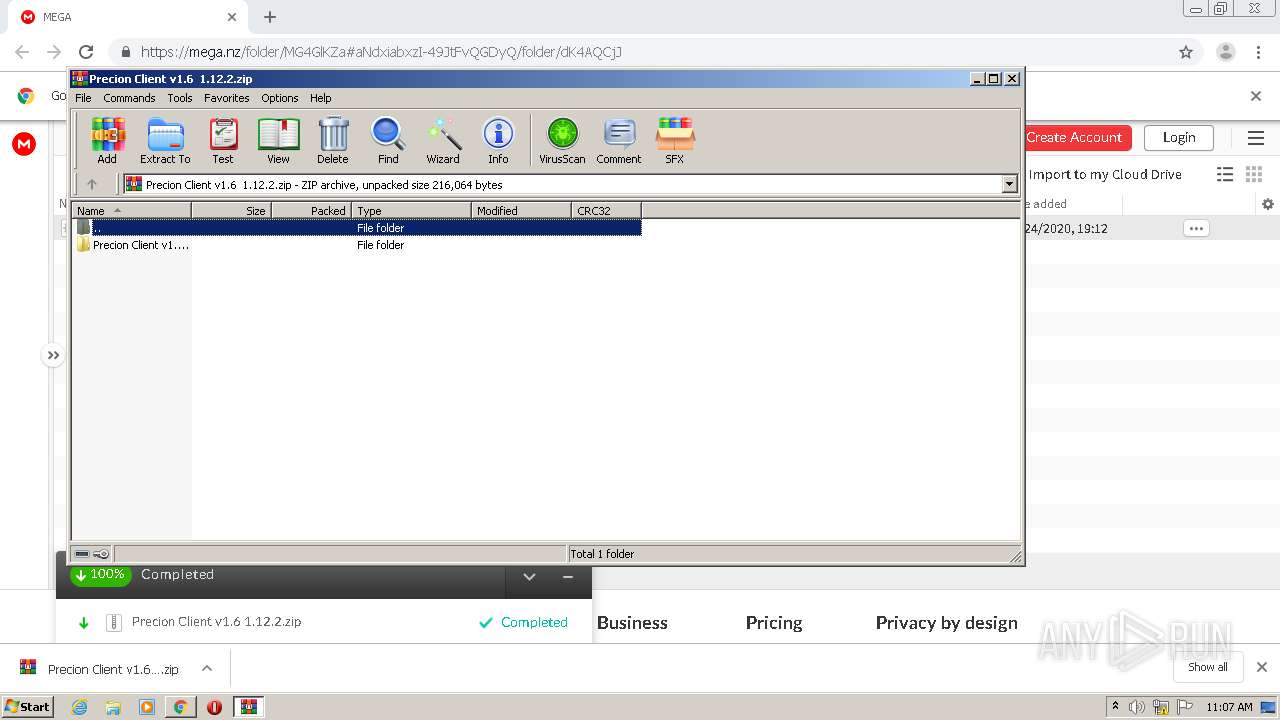The width and height of the screenshot is (1280, 720).
Task: Sort file list by Modified column
Action: coord(521,210)
